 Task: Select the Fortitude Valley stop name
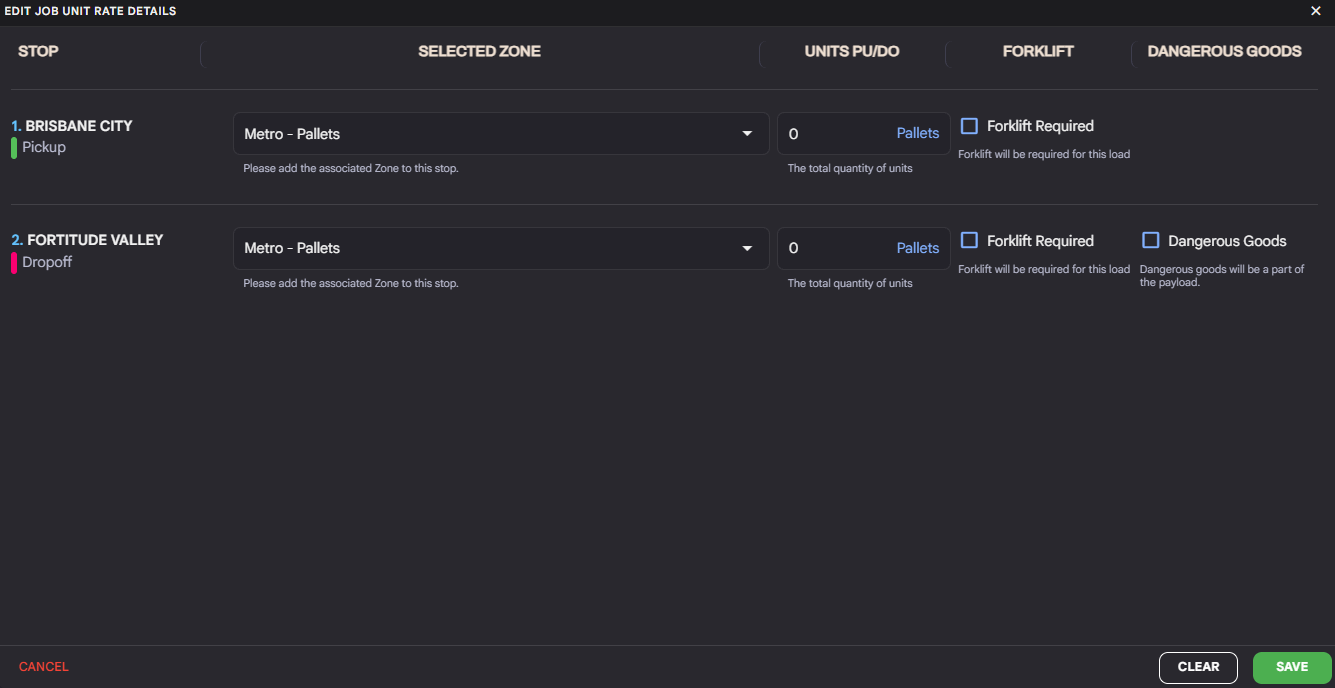tap(95, 240)
